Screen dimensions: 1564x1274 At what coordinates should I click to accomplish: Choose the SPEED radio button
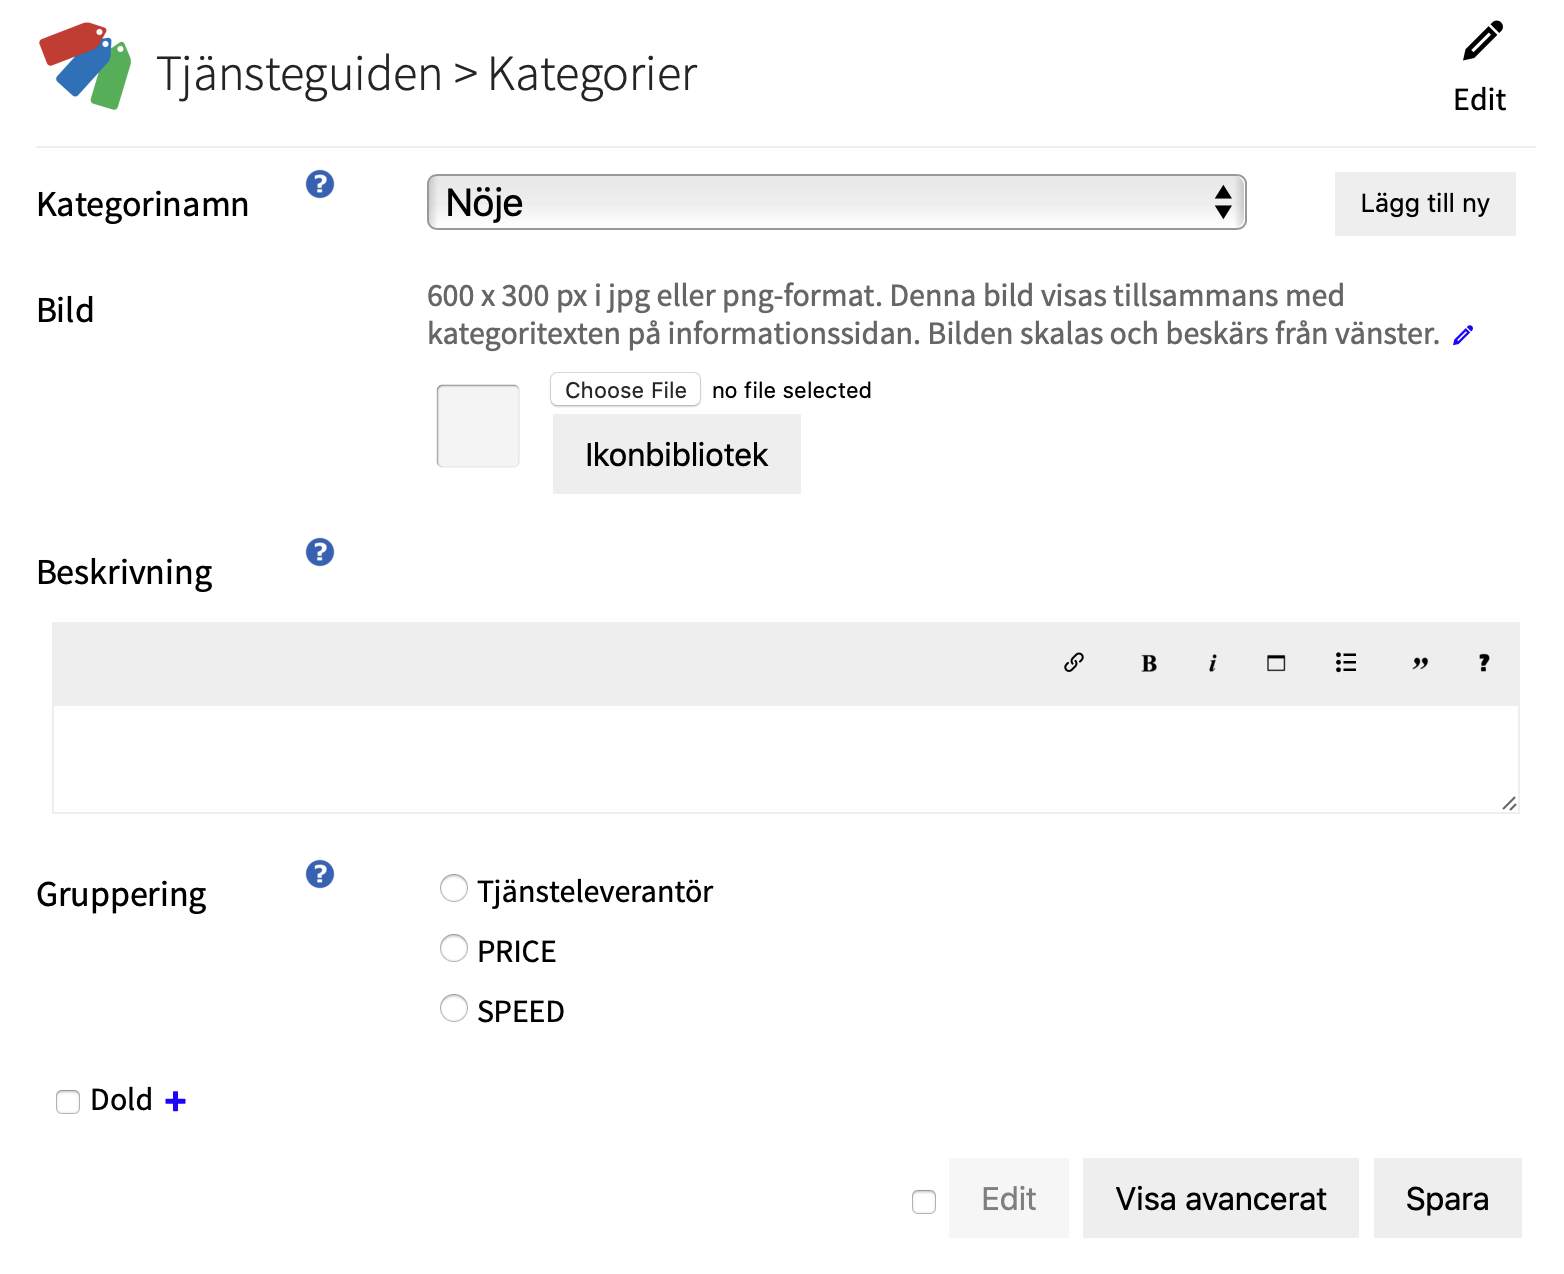tap(454, 1008)
